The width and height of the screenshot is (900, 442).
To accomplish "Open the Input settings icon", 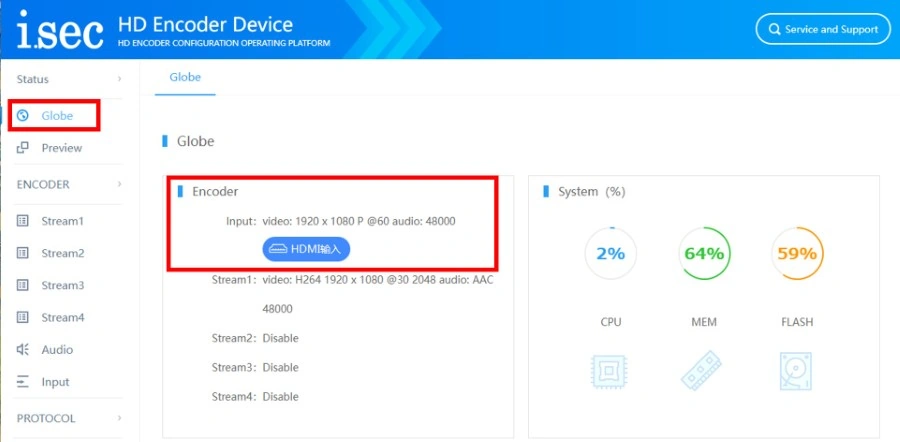I will click(23, 382).
